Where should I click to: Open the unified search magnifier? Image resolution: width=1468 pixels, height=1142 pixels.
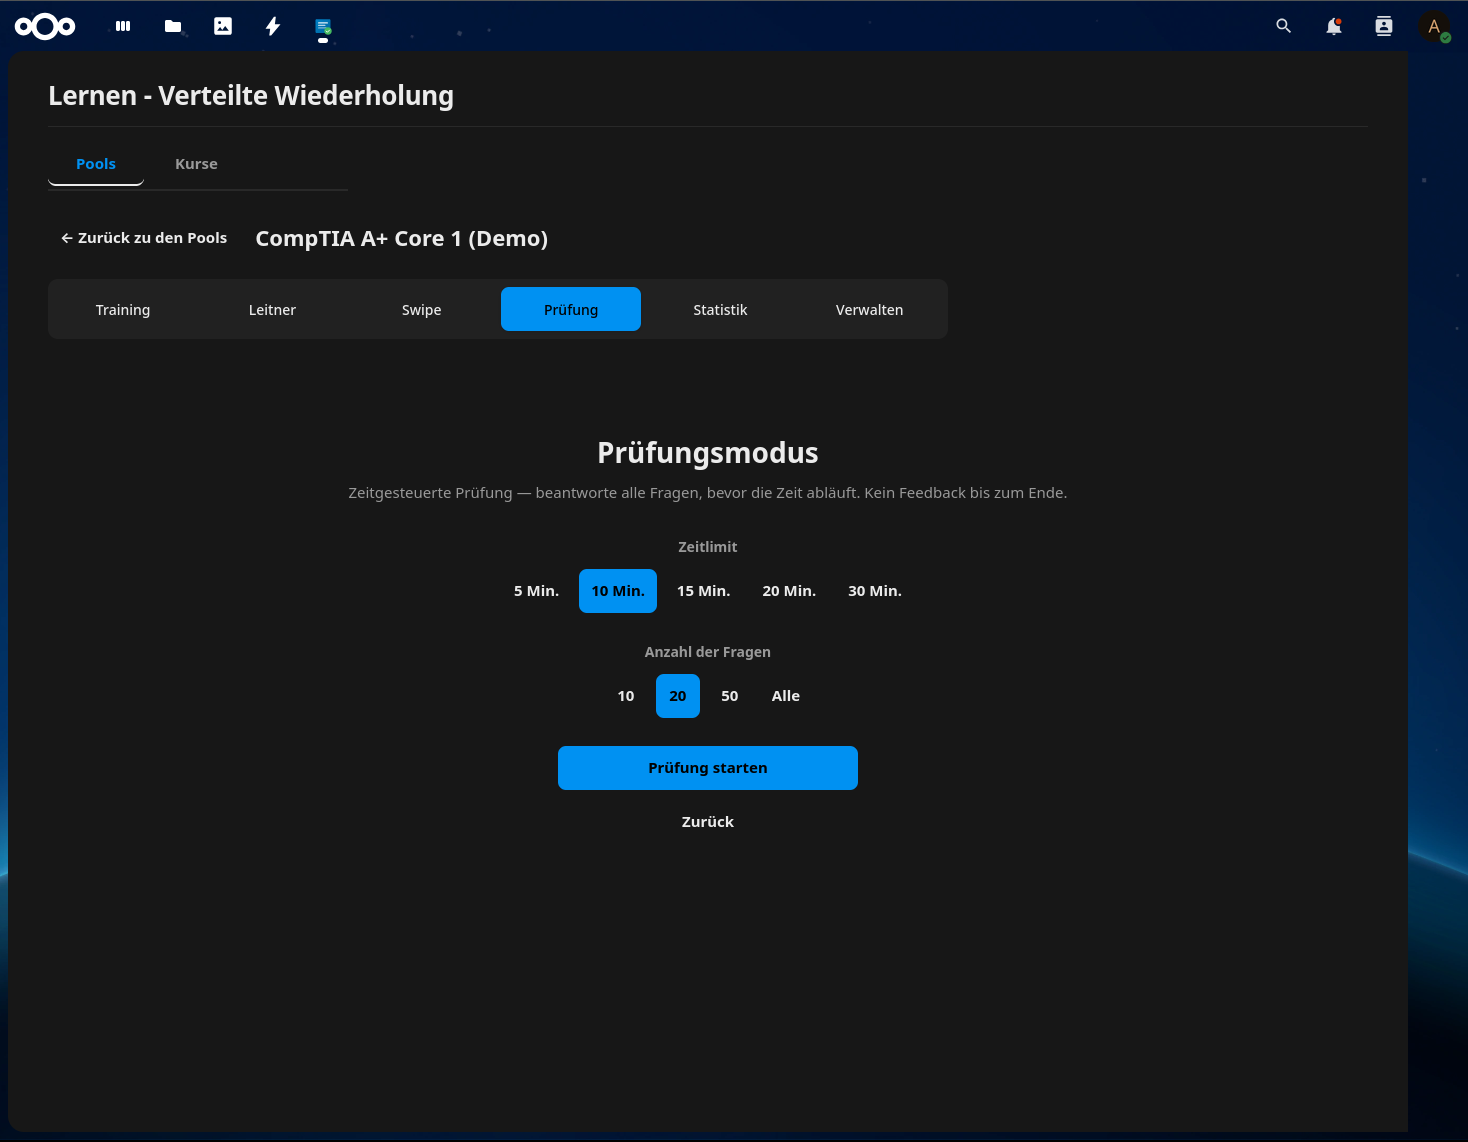pyautogui.click(x=1283, y=26)
